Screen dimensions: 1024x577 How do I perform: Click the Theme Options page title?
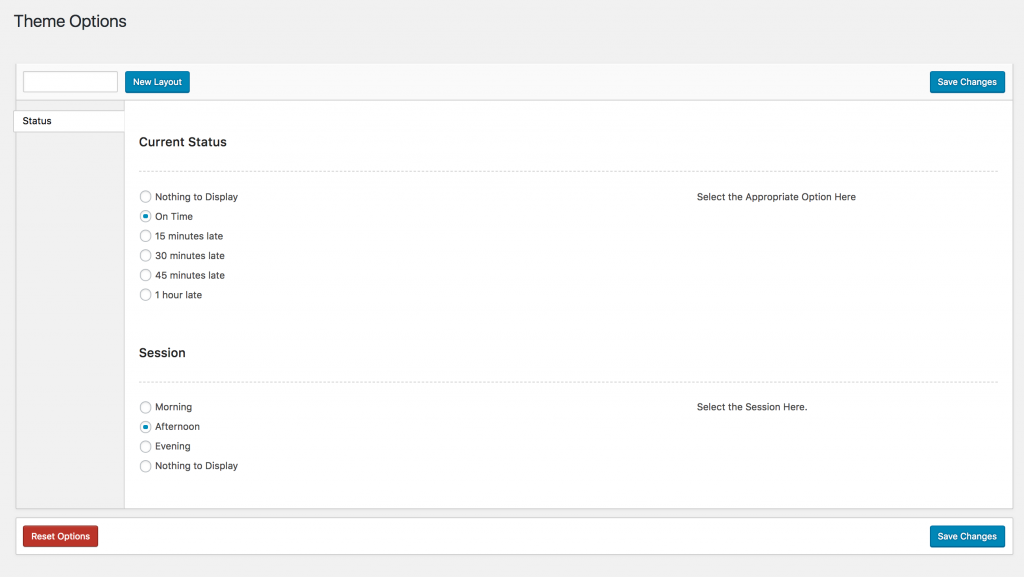[70, 21]
